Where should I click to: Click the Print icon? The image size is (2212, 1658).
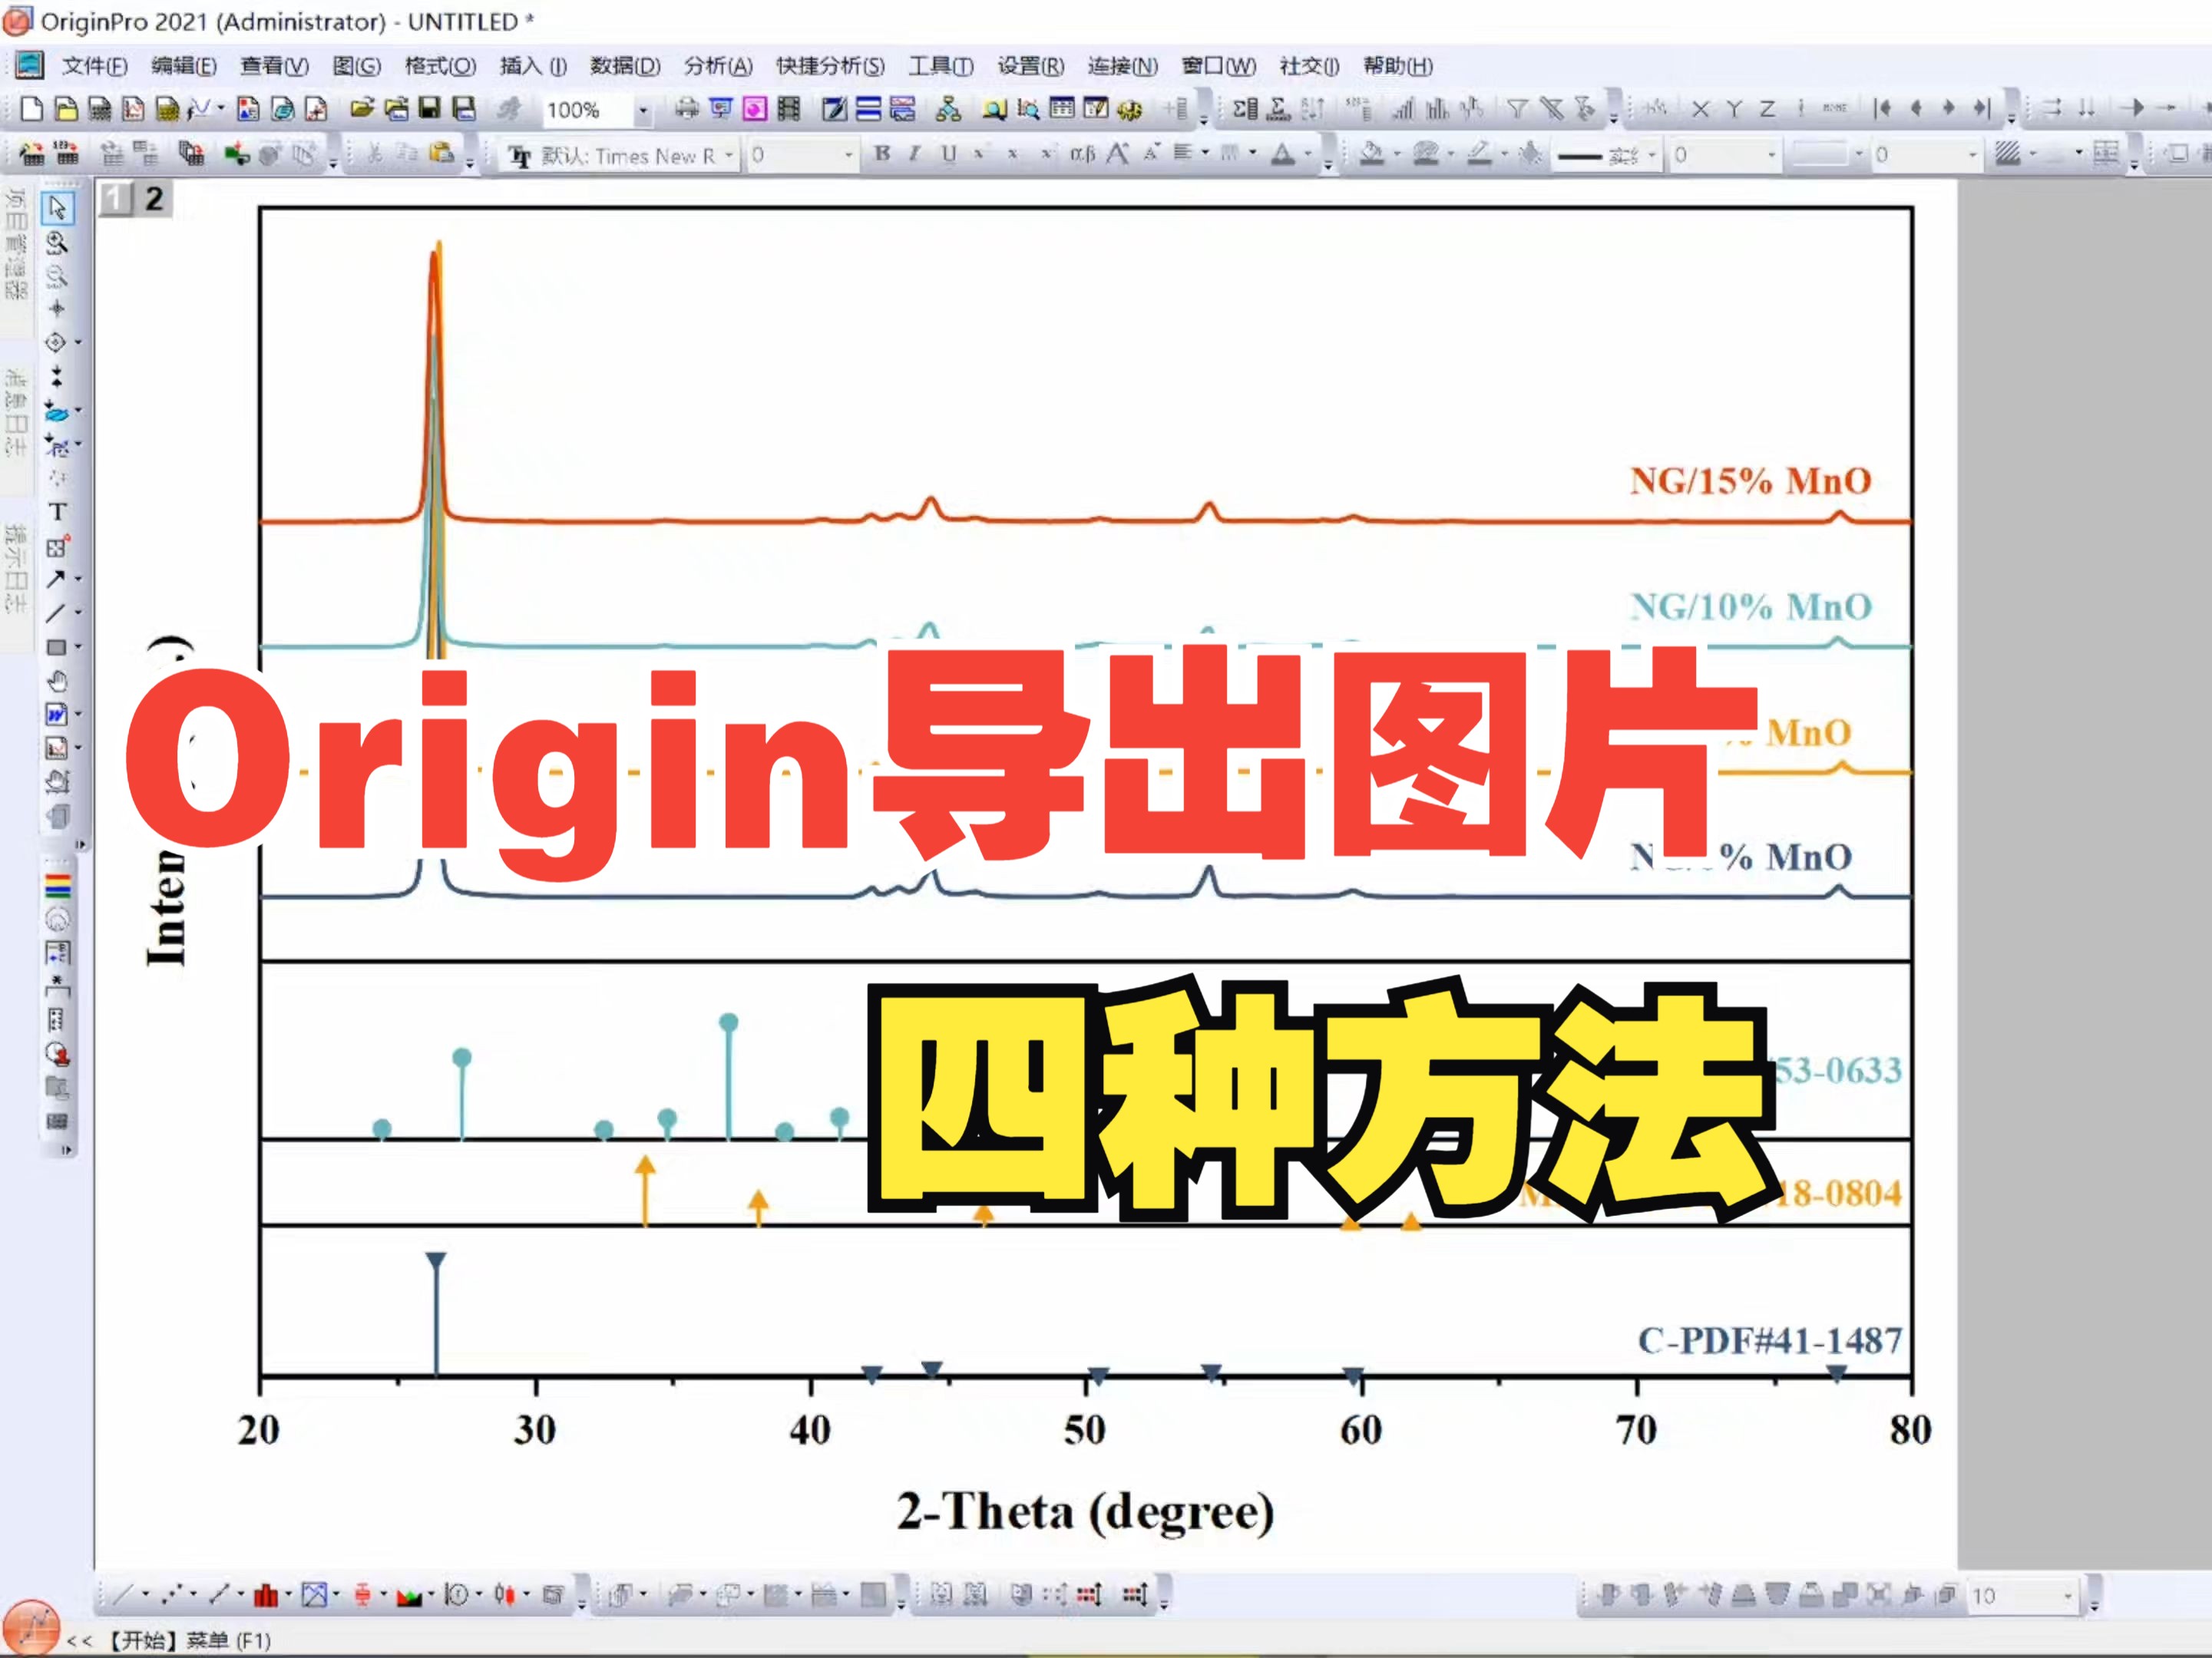point(687,109)
